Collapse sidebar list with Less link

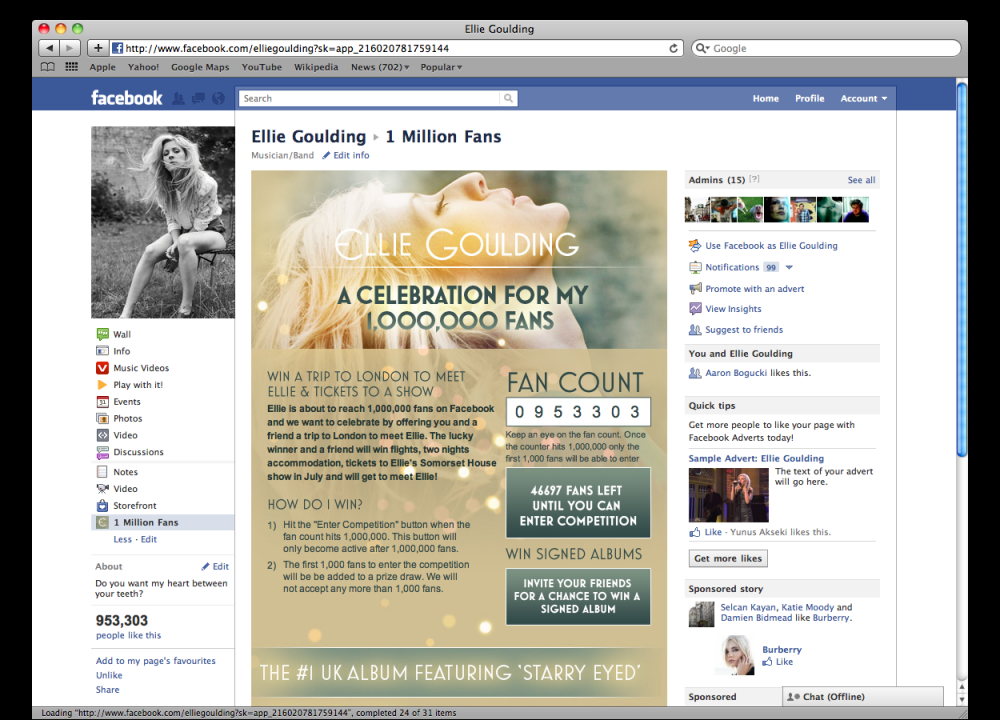click(122, 539)
